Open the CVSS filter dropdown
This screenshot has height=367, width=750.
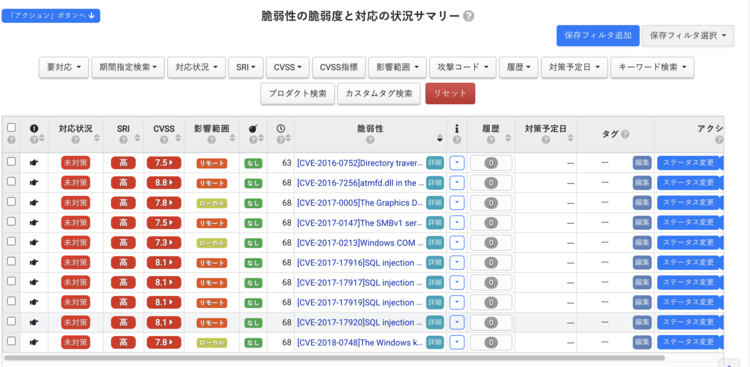[x=288, y=67]
